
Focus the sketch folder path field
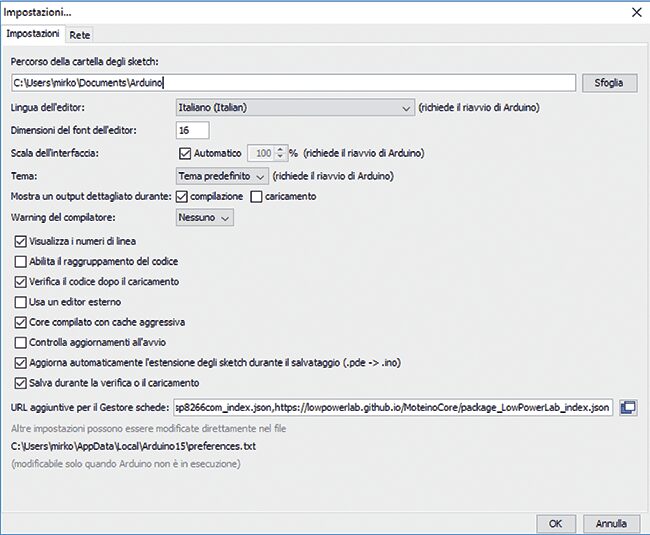click(x=293, y=83)
